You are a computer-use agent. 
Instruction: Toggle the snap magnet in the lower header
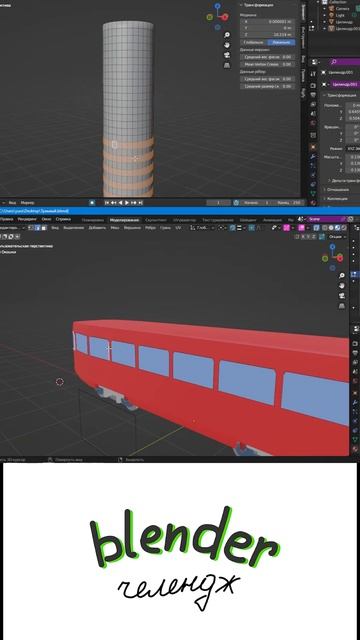[x=233, y=228]
